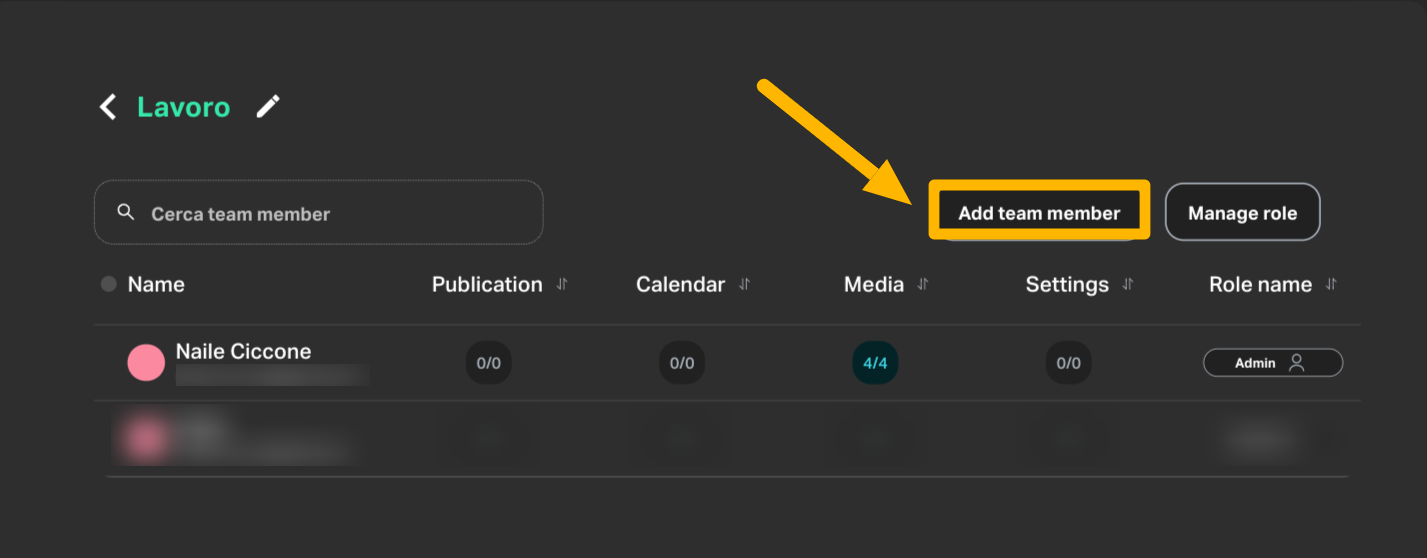The width and height of the screenshot is (1427, 558).
Task: Select the Naile Ciccone name text
Action: click(243, 351)
